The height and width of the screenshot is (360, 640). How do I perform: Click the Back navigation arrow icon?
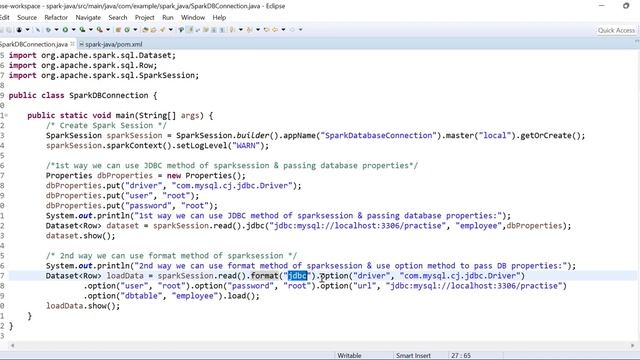pyautogui.click(x=275, y=29)
